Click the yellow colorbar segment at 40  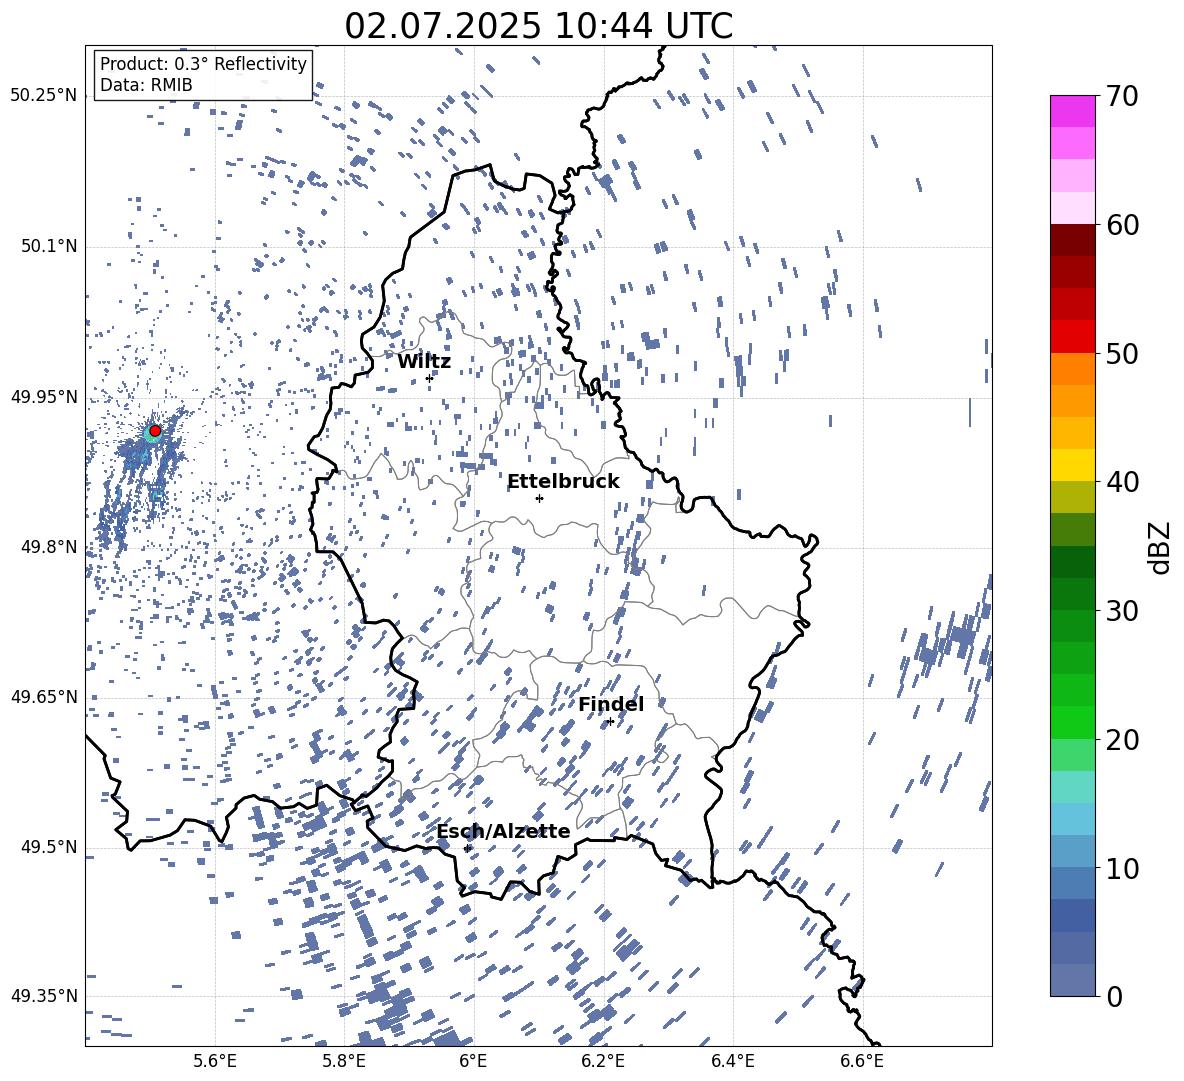tap(1073, 465)
